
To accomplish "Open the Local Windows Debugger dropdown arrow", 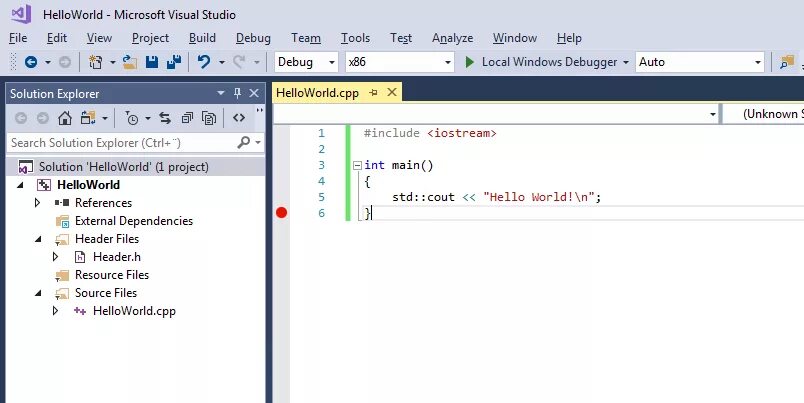I will pyautogui.click(x=626, y=63).
